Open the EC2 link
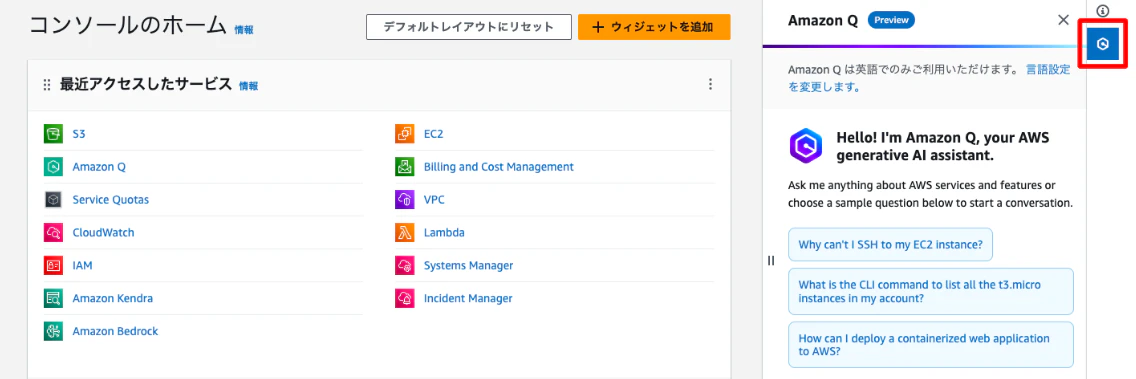This screenshot has width=1136, height=379. click(433, 134)
